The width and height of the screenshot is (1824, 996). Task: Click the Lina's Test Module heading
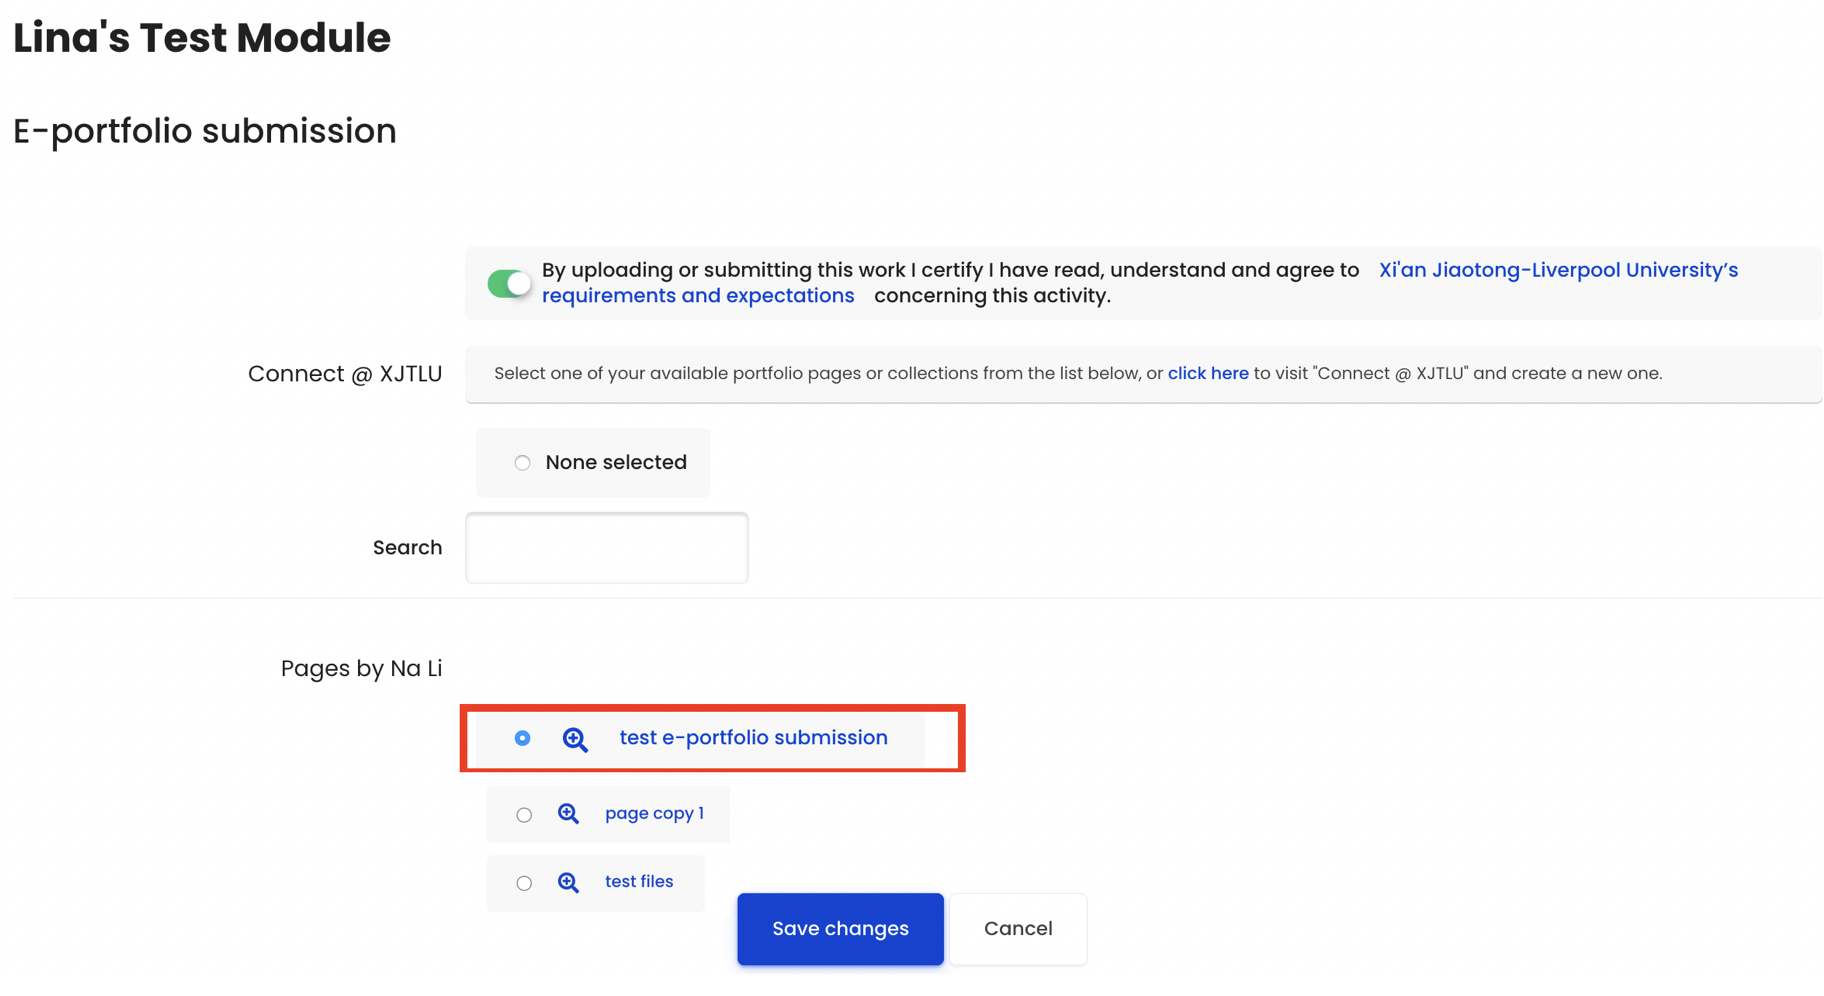[x=202, y=38]
